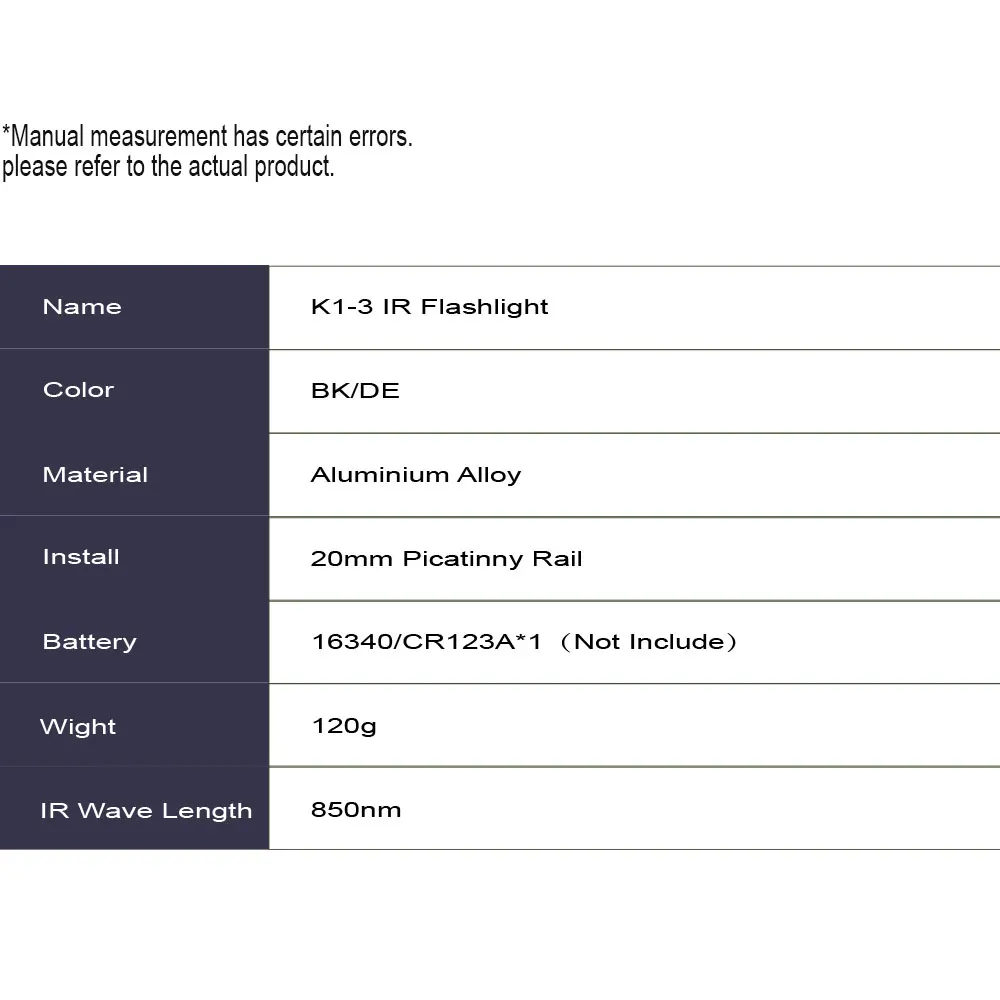Select the Install row label
This screenshot has width=1000, height=1000.
pos(81,558)
